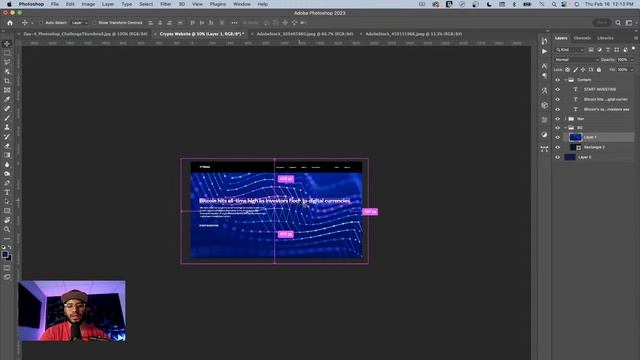
Task: Collapse the BG layer group
Action: pyautogui.click(x=565, y=128)
